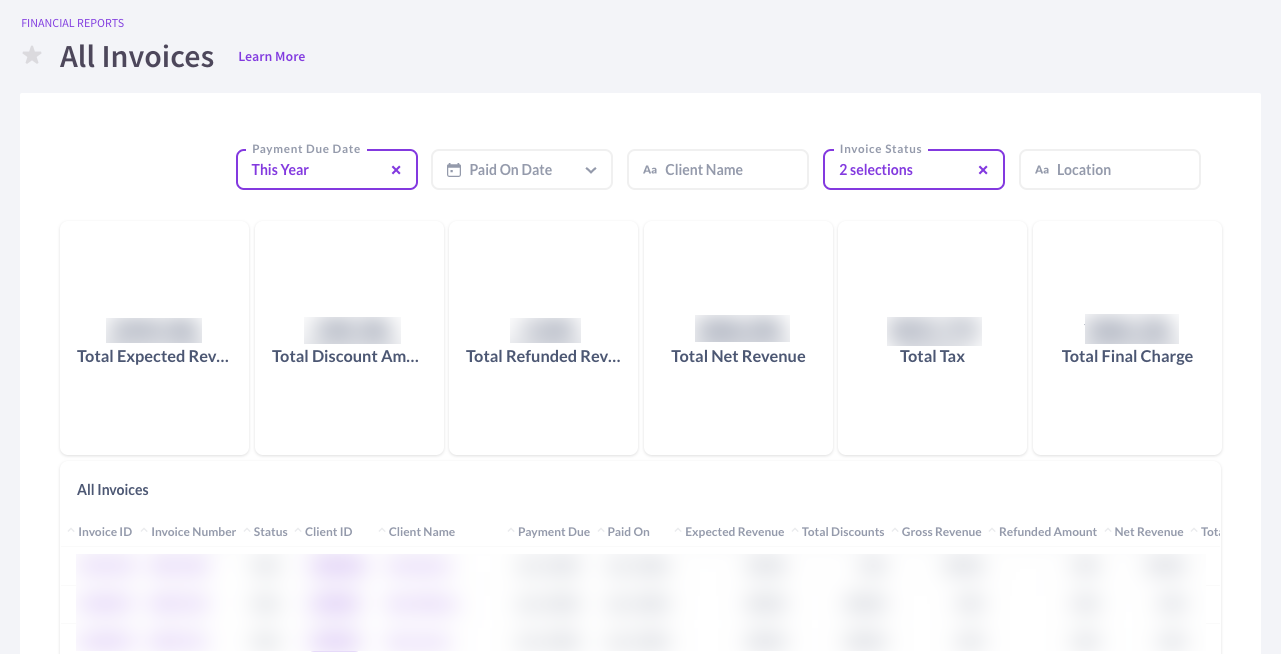Star the All Invoices report as favorite

point(32,56)
